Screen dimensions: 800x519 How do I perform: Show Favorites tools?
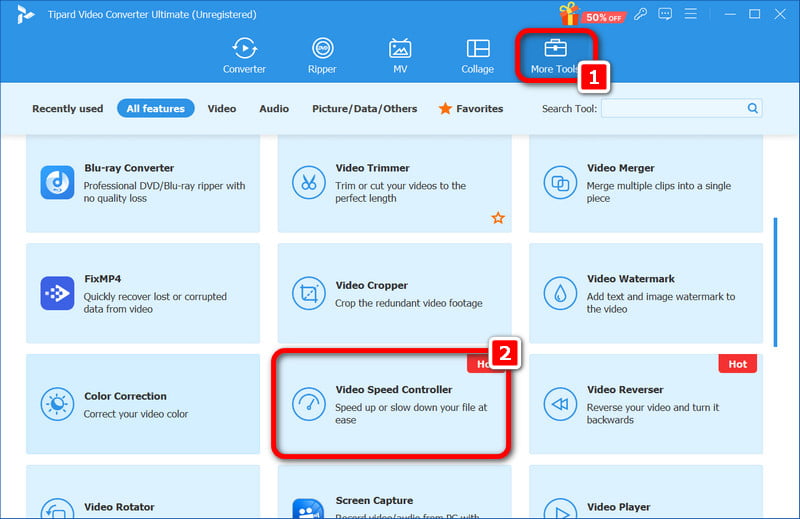(471, 108)
